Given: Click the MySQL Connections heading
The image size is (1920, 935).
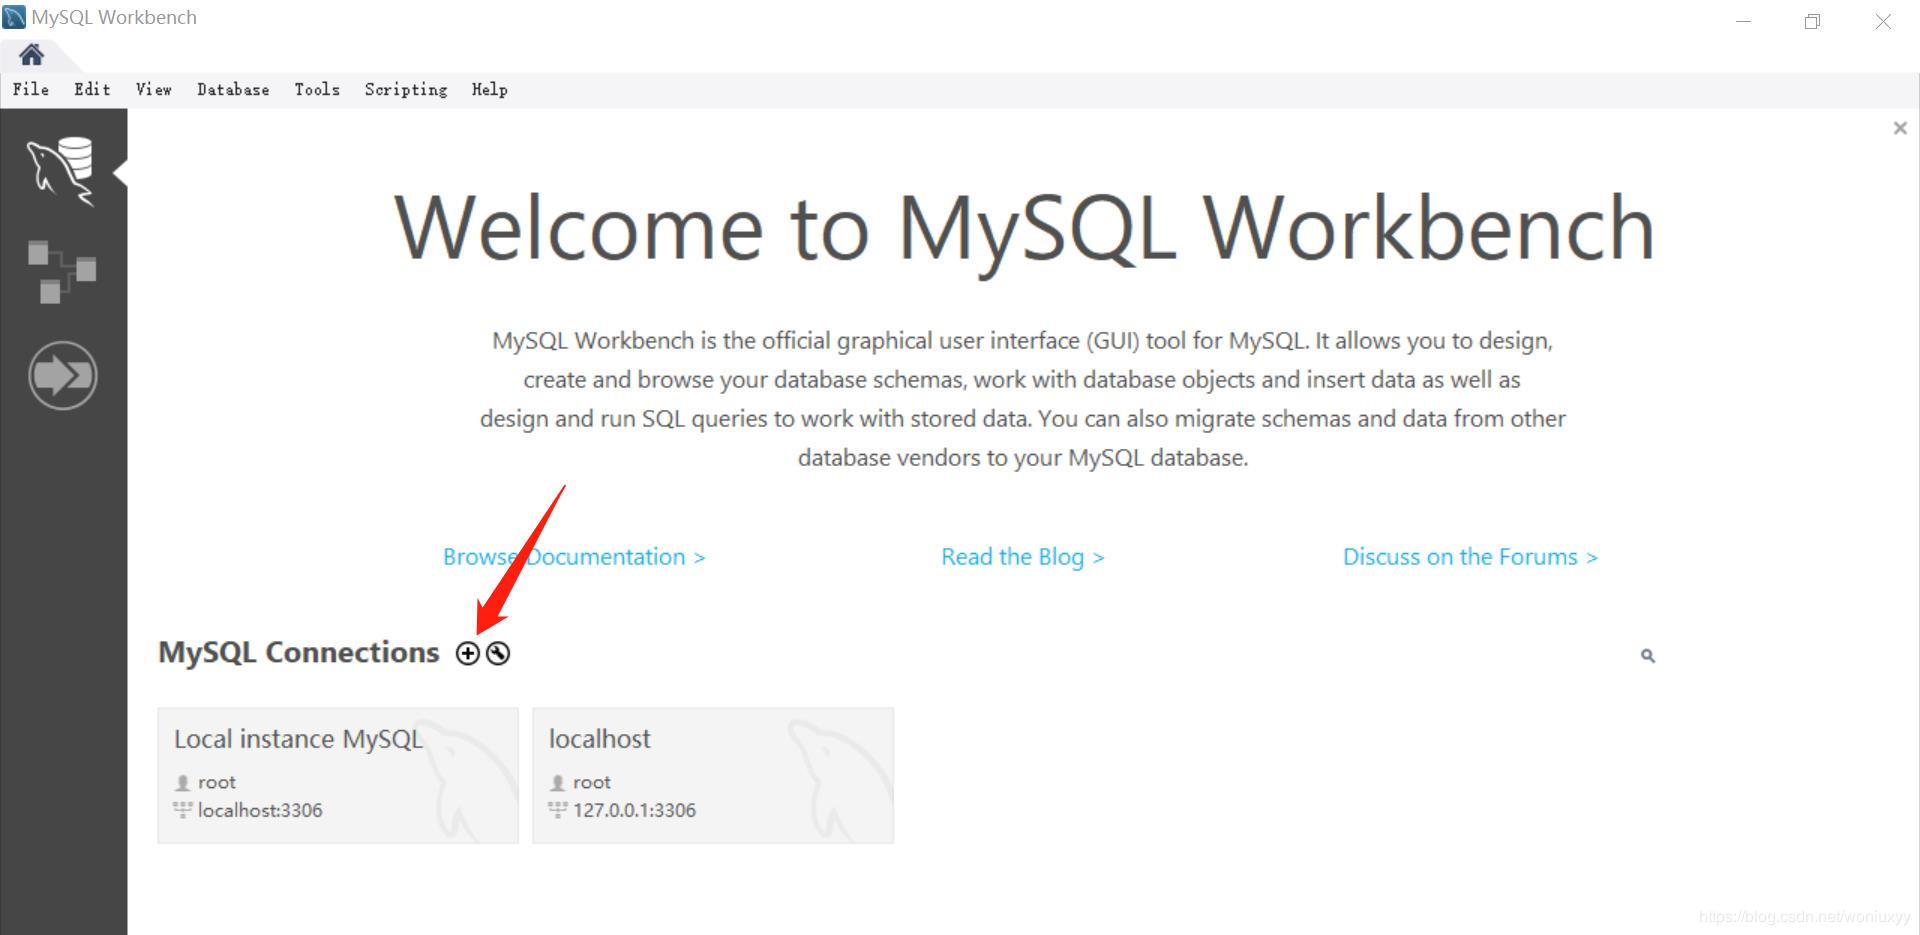Looking at the screenshot, I should point(299,652).
